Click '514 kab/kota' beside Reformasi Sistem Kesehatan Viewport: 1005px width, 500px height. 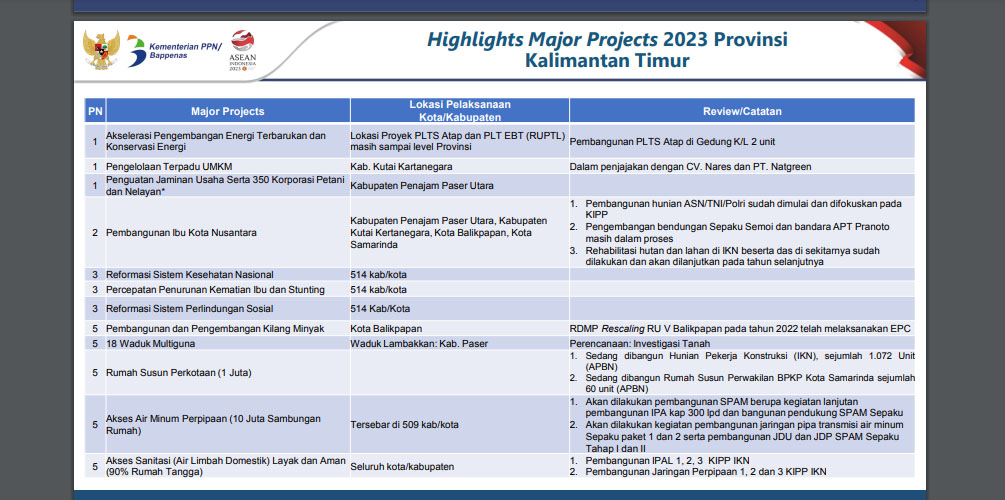[459, 274]
